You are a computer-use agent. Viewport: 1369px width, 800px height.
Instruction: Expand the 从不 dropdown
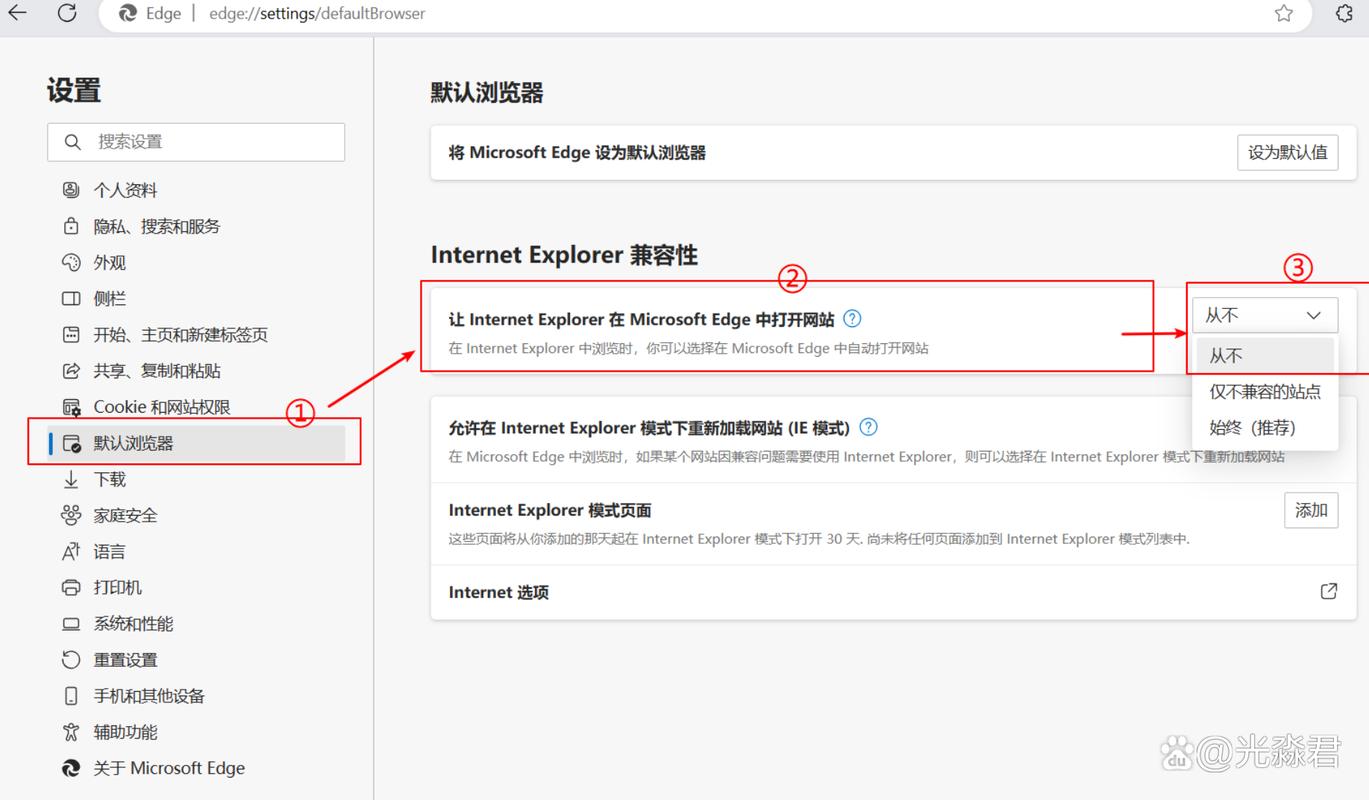click(x=1264, y=315)
